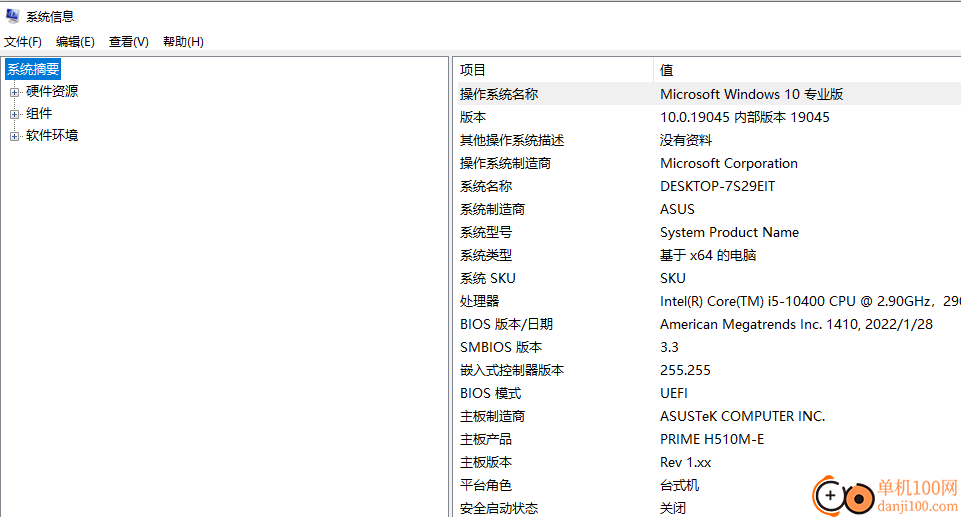Viewport: 961px width, 517px height.
Task: Select the 组件 tree label
Action: 39,113
